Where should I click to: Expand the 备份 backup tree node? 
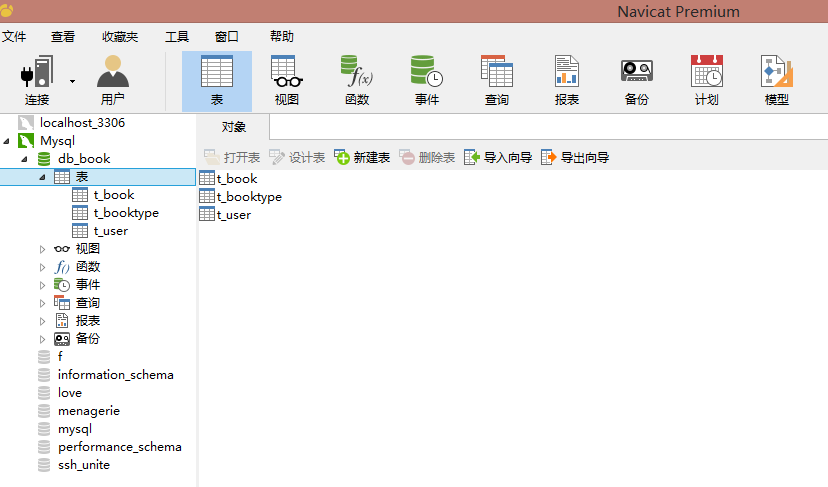tap(42, 339)
